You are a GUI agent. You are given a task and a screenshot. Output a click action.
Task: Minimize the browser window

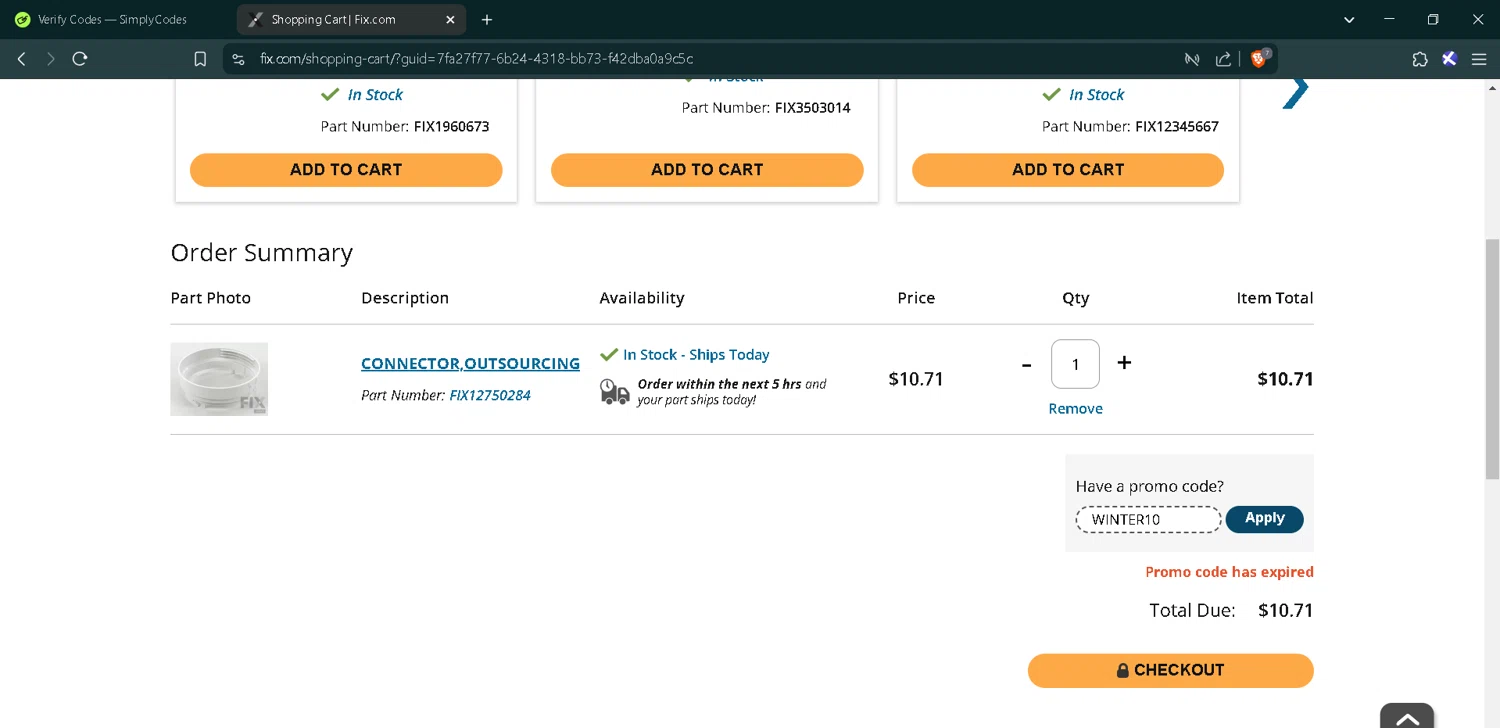click(x=1390, y=19)
